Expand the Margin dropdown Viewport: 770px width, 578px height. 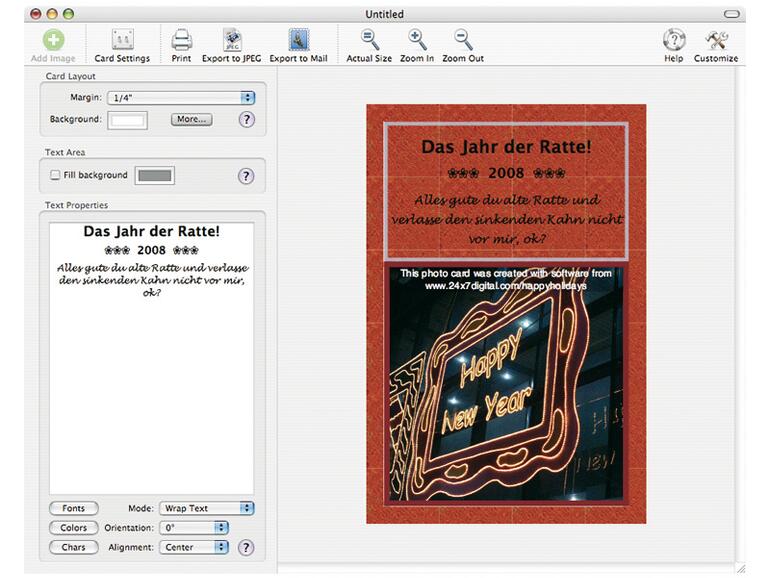182,98
